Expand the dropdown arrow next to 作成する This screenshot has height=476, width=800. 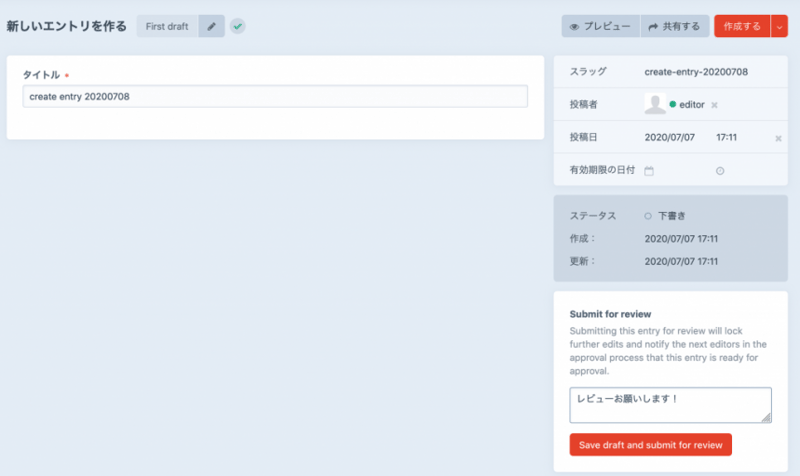coord(780,26)
